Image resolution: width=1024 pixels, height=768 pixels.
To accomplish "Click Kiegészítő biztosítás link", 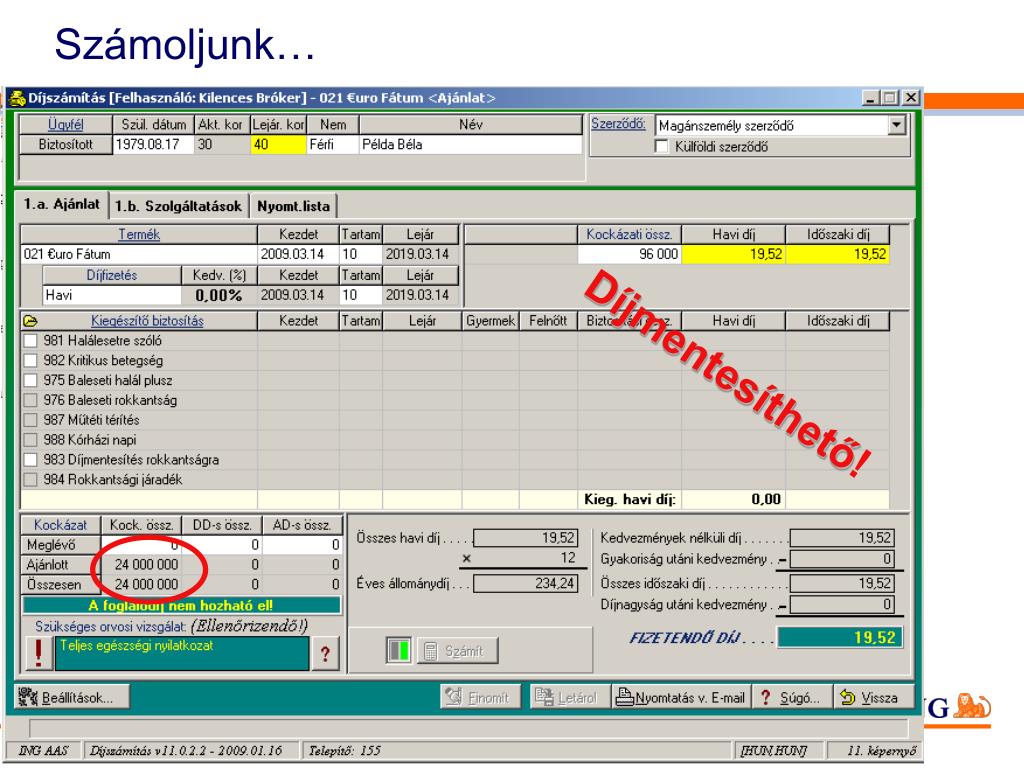I will pos(147,321).
